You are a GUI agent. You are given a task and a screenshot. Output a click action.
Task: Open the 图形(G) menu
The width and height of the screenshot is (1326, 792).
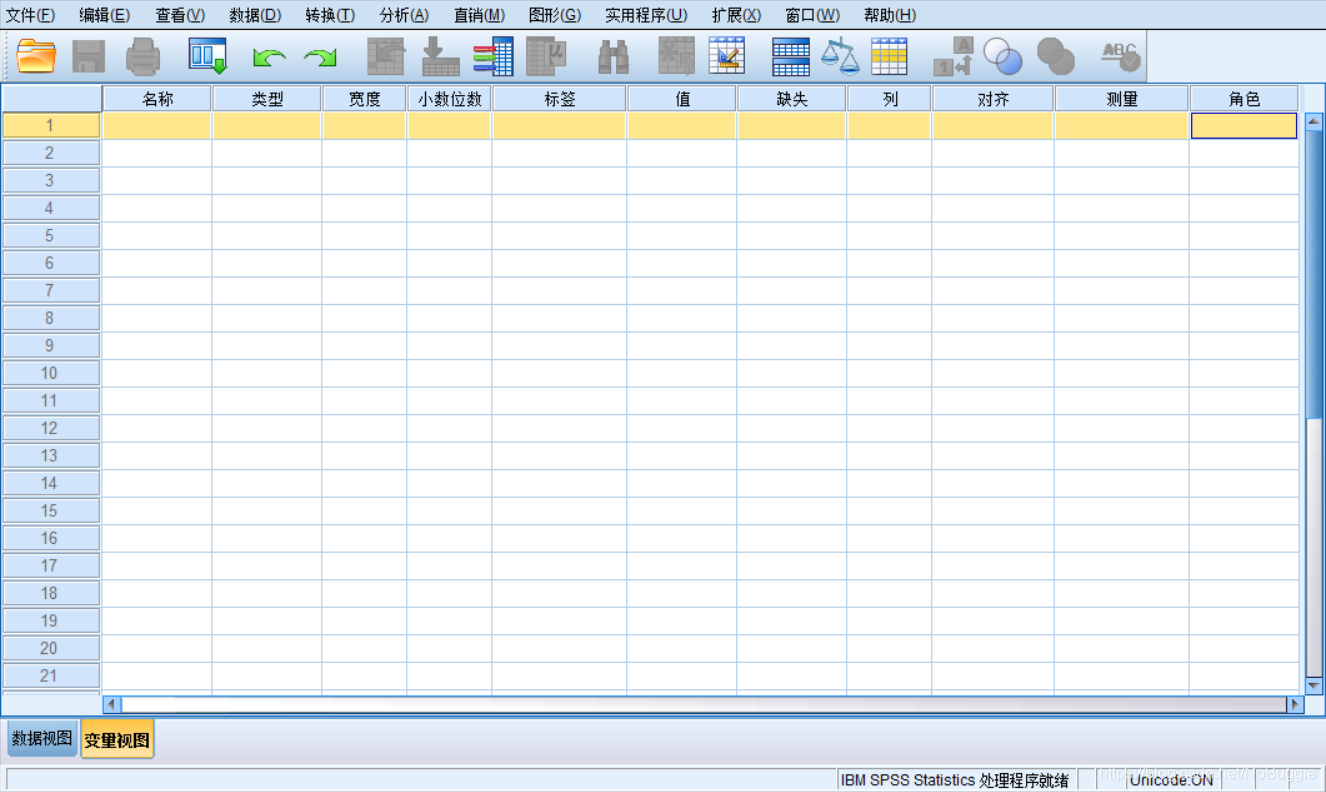tap(555, 15)
